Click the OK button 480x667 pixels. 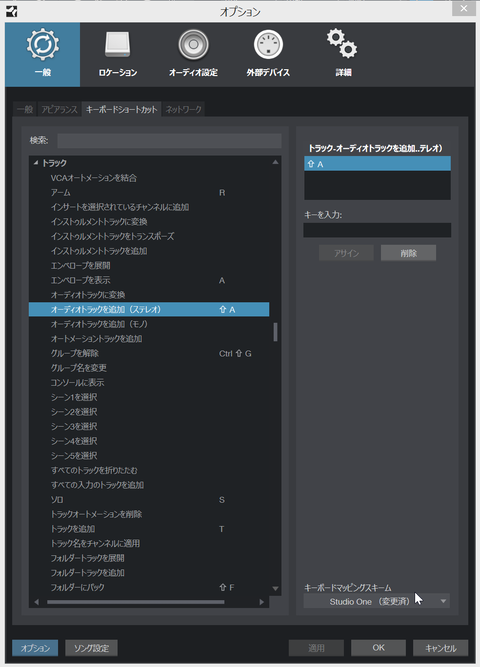click(378, 648)
